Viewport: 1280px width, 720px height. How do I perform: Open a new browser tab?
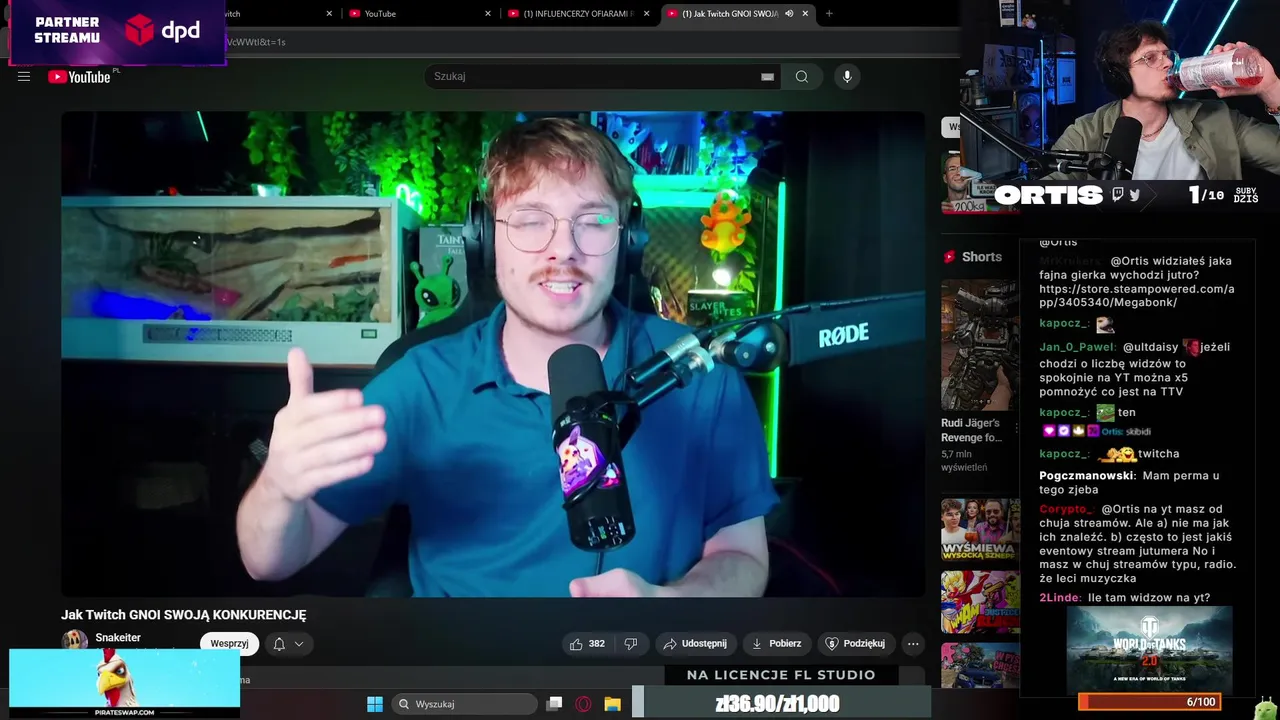829,14
